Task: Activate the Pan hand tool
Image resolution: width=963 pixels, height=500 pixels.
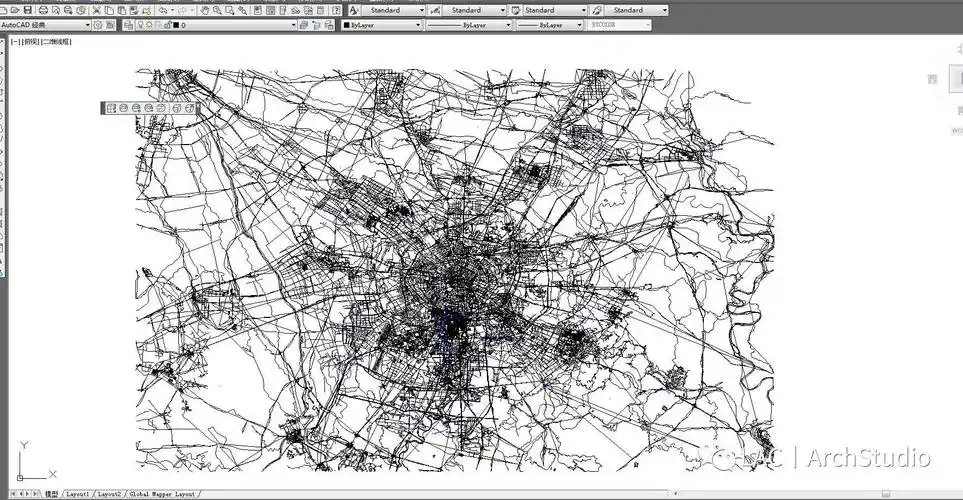Action: 204,10
